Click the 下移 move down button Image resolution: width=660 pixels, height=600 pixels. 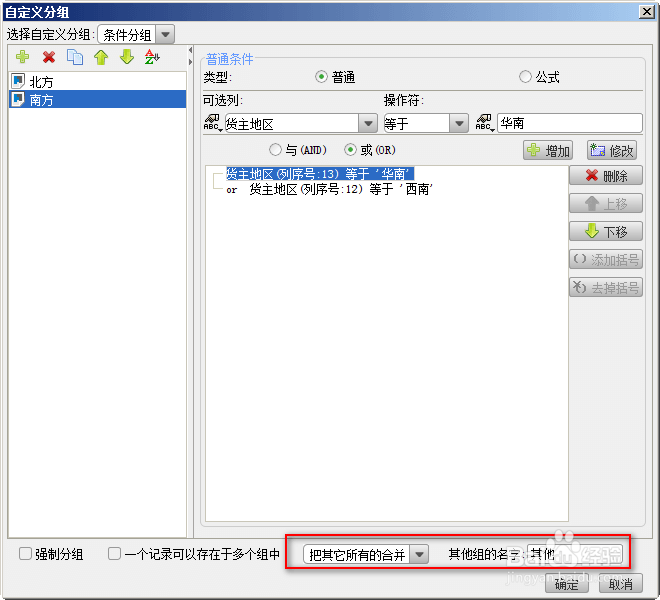coord(606,231)
